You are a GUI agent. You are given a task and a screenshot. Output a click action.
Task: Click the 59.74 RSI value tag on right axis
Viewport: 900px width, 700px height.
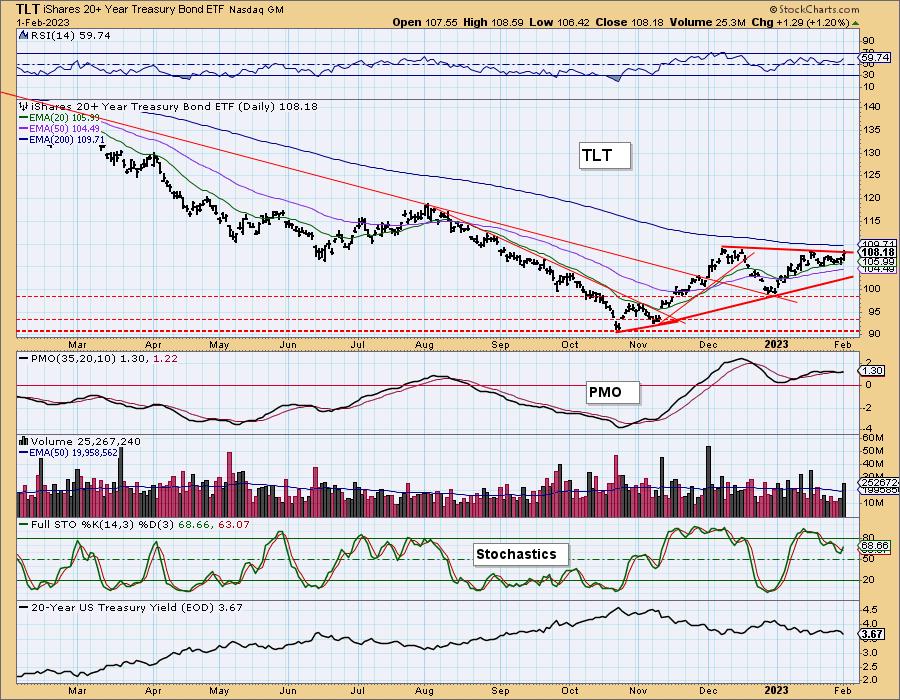point(875,57)
